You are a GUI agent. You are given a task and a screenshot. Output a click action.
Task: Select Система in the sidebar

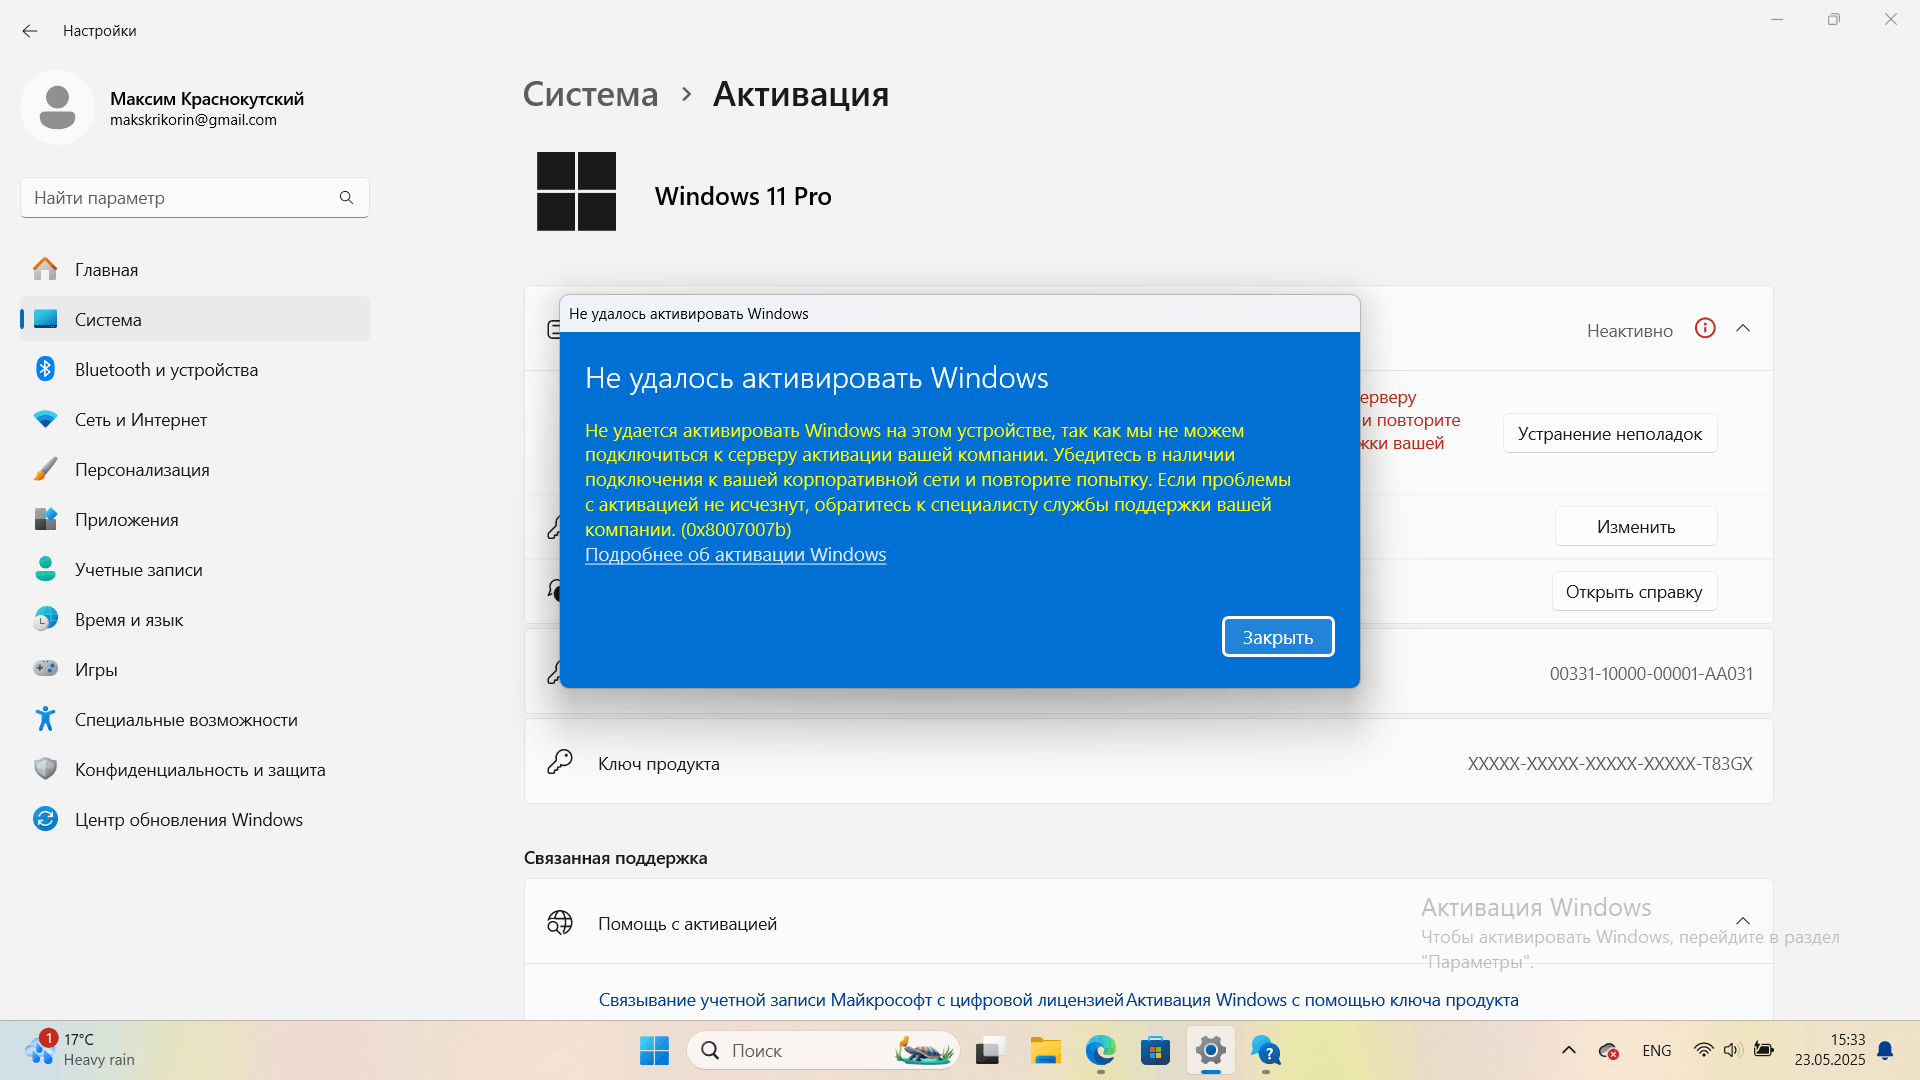(x=195, y=320)
